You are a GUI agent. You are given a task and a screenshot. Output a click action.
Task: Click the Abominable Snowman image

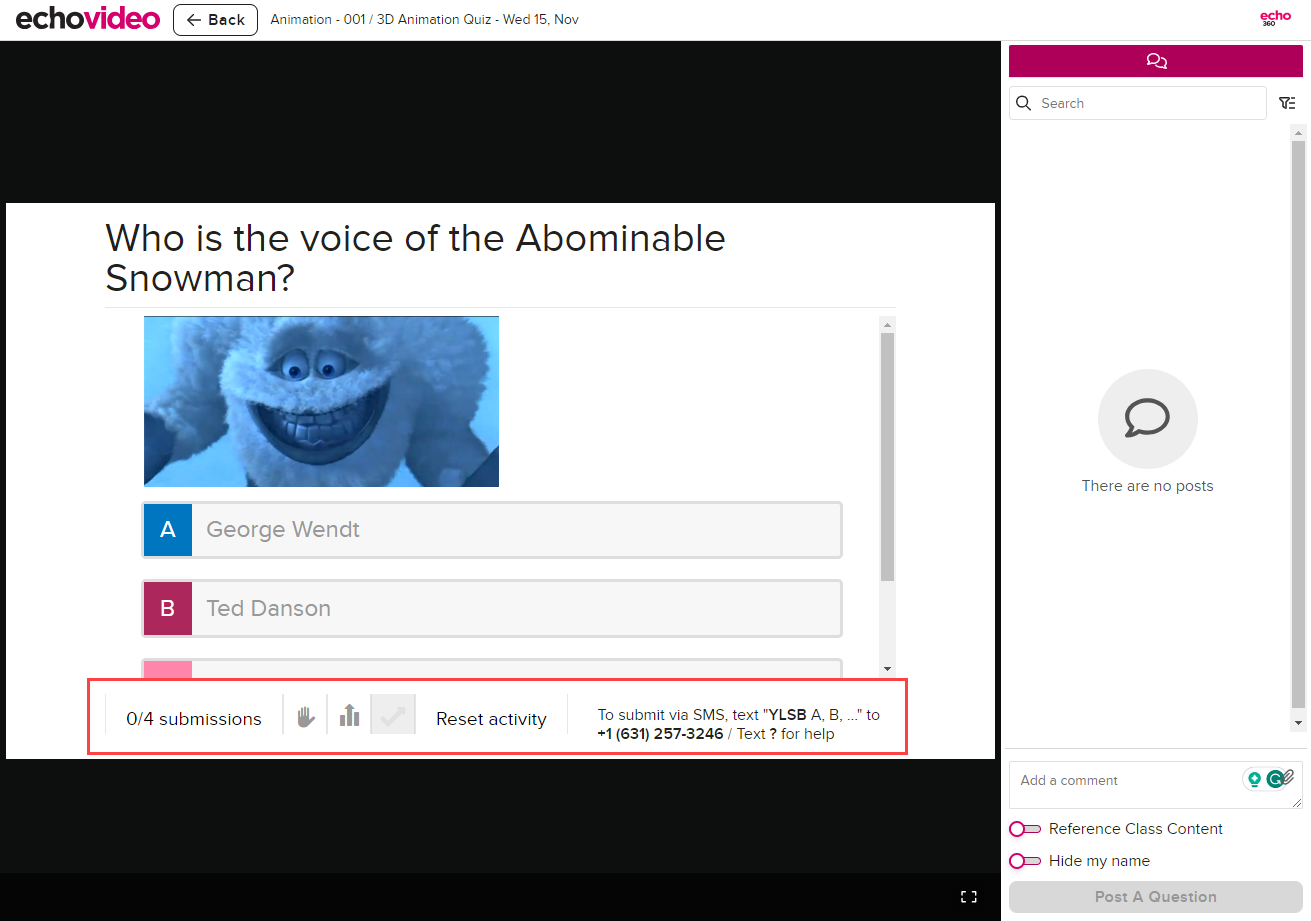pos(321,401)
